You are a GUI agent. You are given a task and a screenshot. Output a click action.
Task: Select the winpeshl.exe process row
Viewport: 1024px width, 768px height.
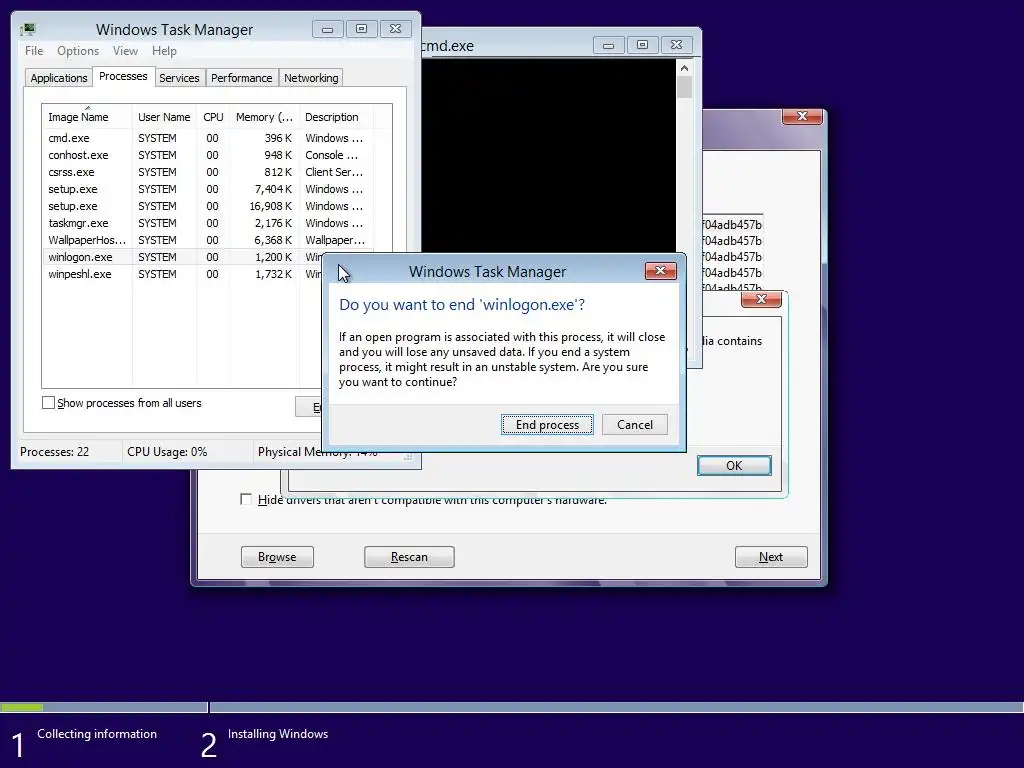pyautogui.click(x=183, y=274)
